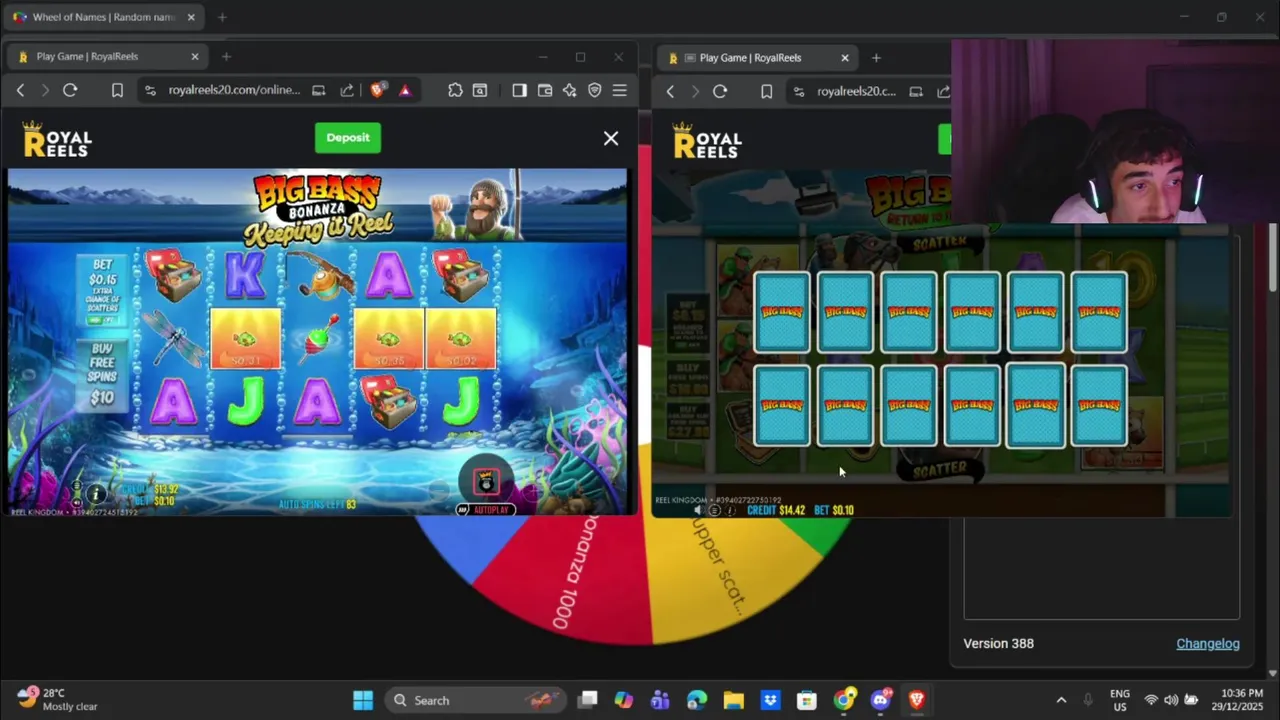This screenshot has width=1280, height=720.
Task: Click the right window address bar URL
Action: click(x=856, y=91)
